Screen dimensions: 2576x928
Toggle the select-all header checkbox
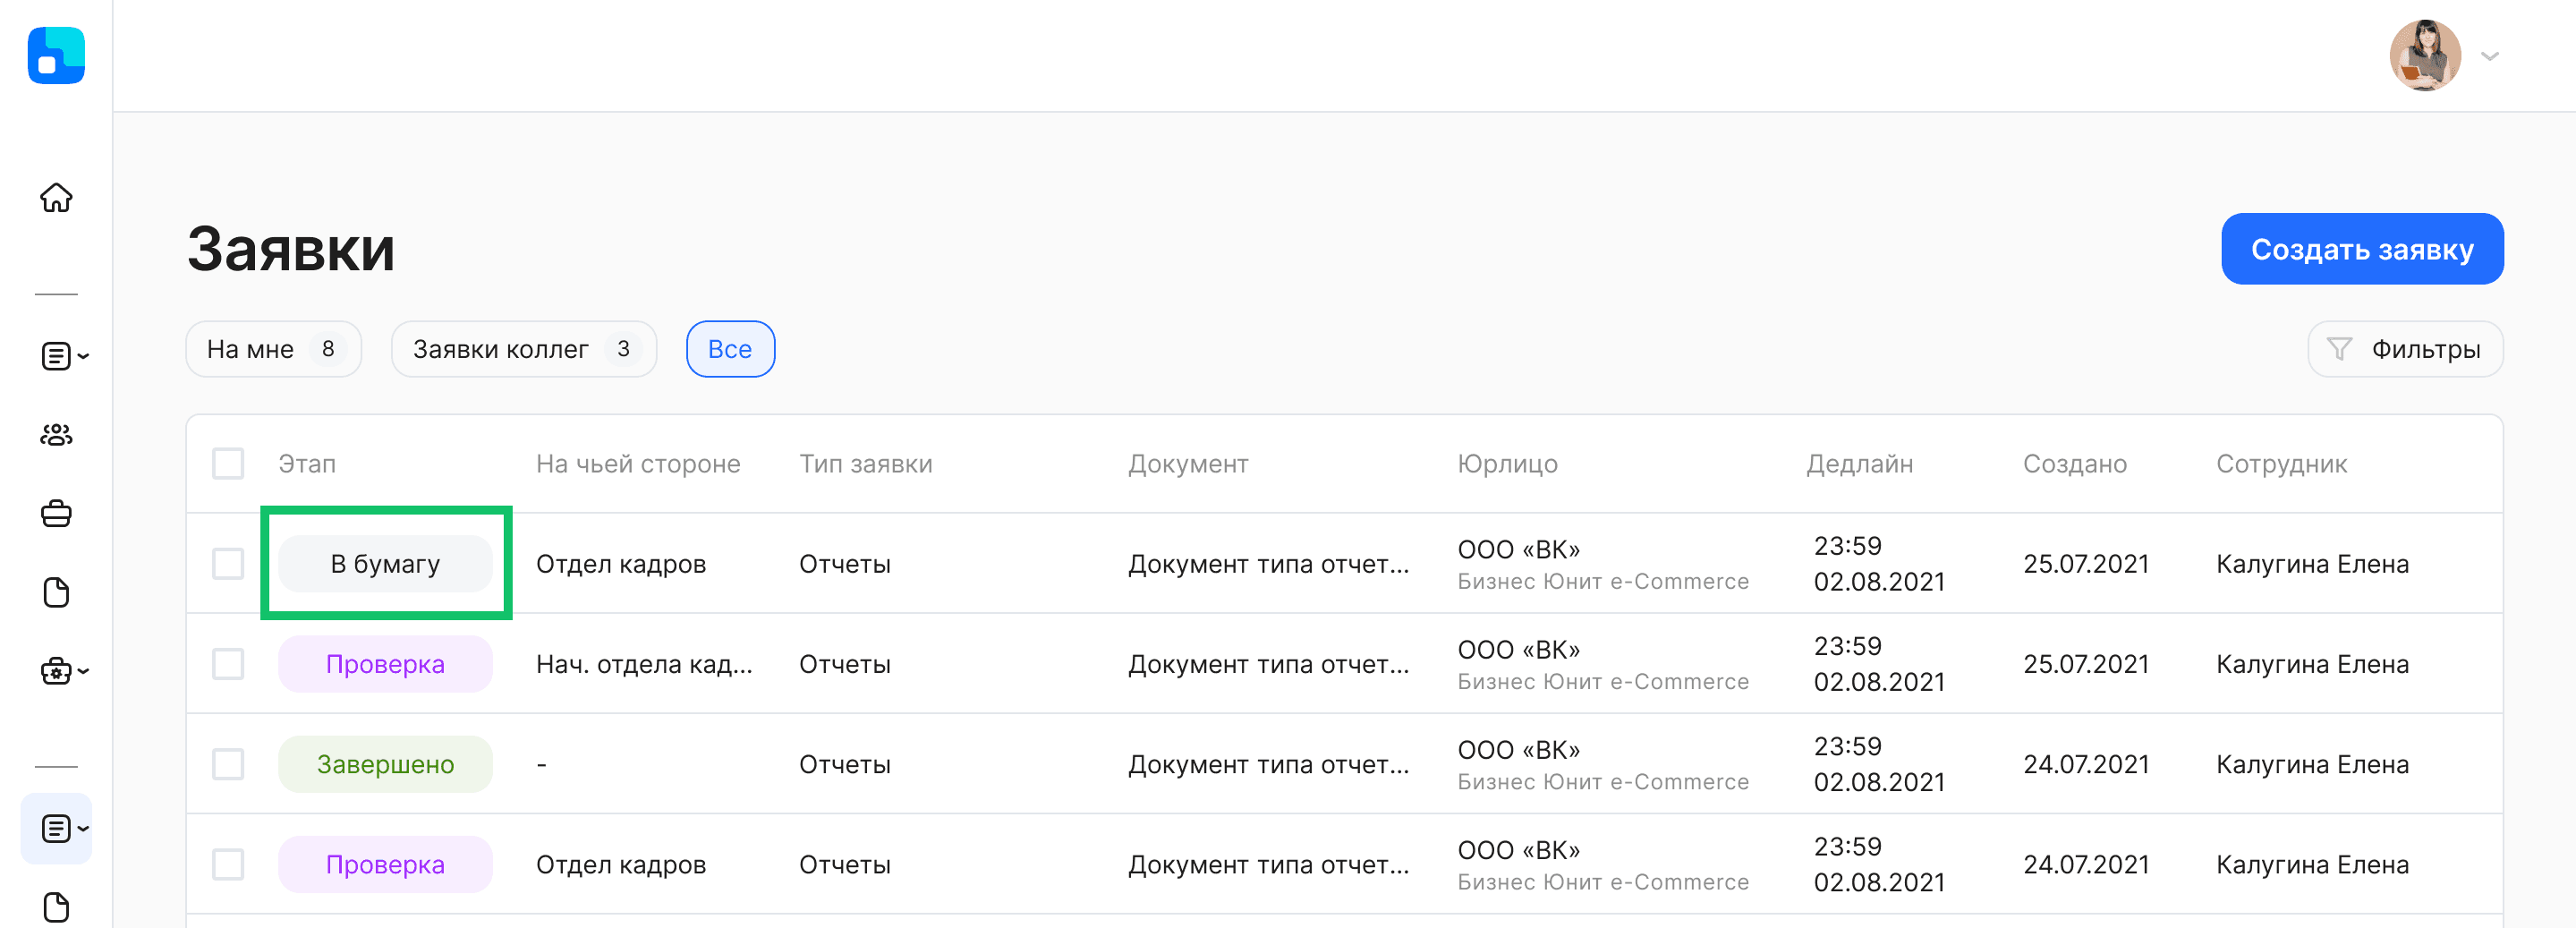tap(228, 464)
